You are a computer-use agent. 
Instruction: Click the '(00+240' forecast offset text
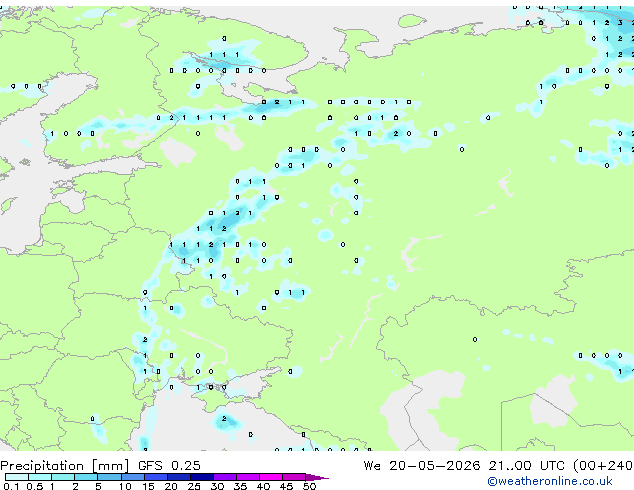(603, 466)
